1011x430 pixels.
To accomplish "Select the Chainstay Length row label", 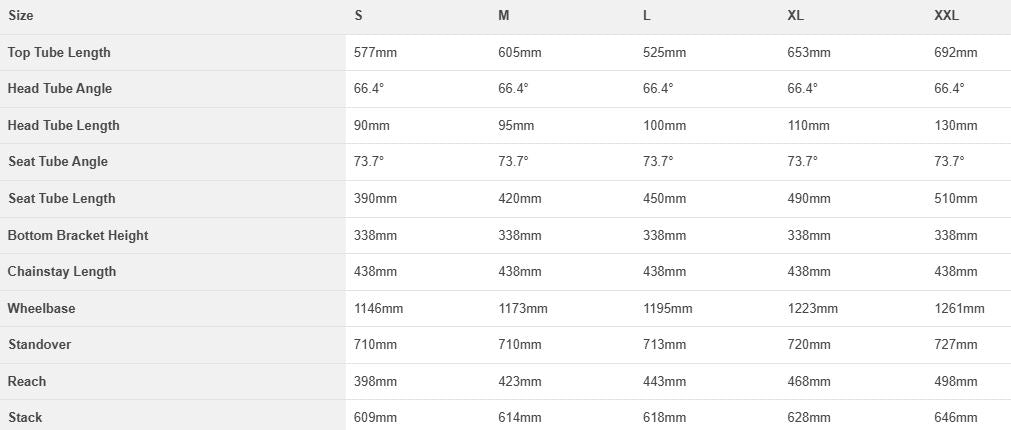I will tap(62, 271).
